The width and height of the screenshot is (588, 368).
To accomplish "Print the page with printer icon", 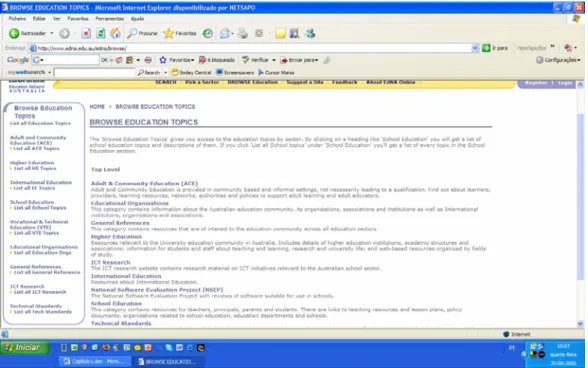I will click(x=243, y=33).
